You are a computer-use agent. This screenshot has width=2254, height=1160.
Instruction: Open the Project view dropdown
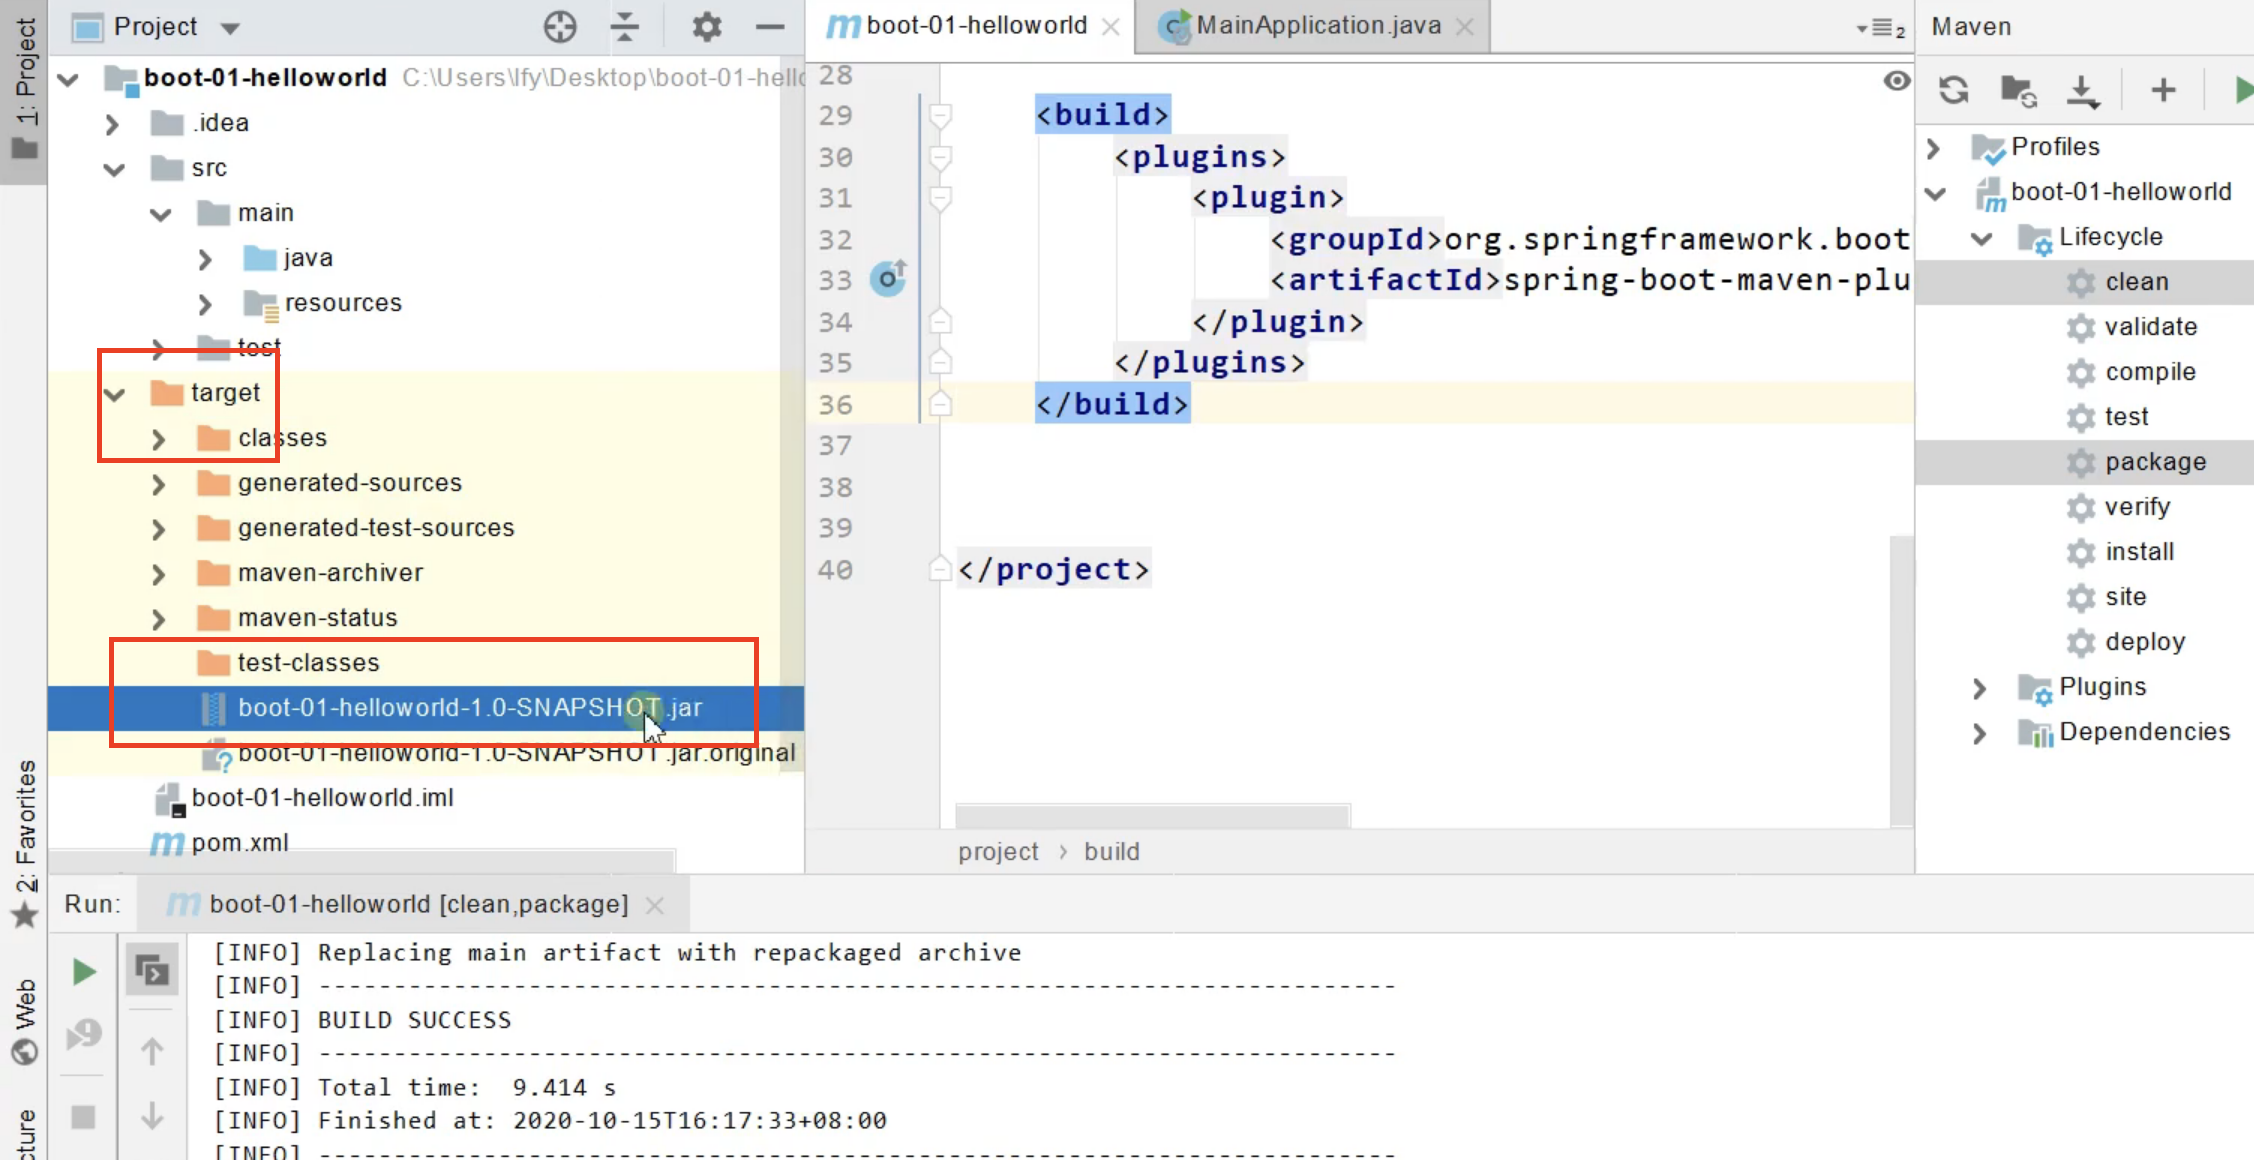[x=230, y=27]
